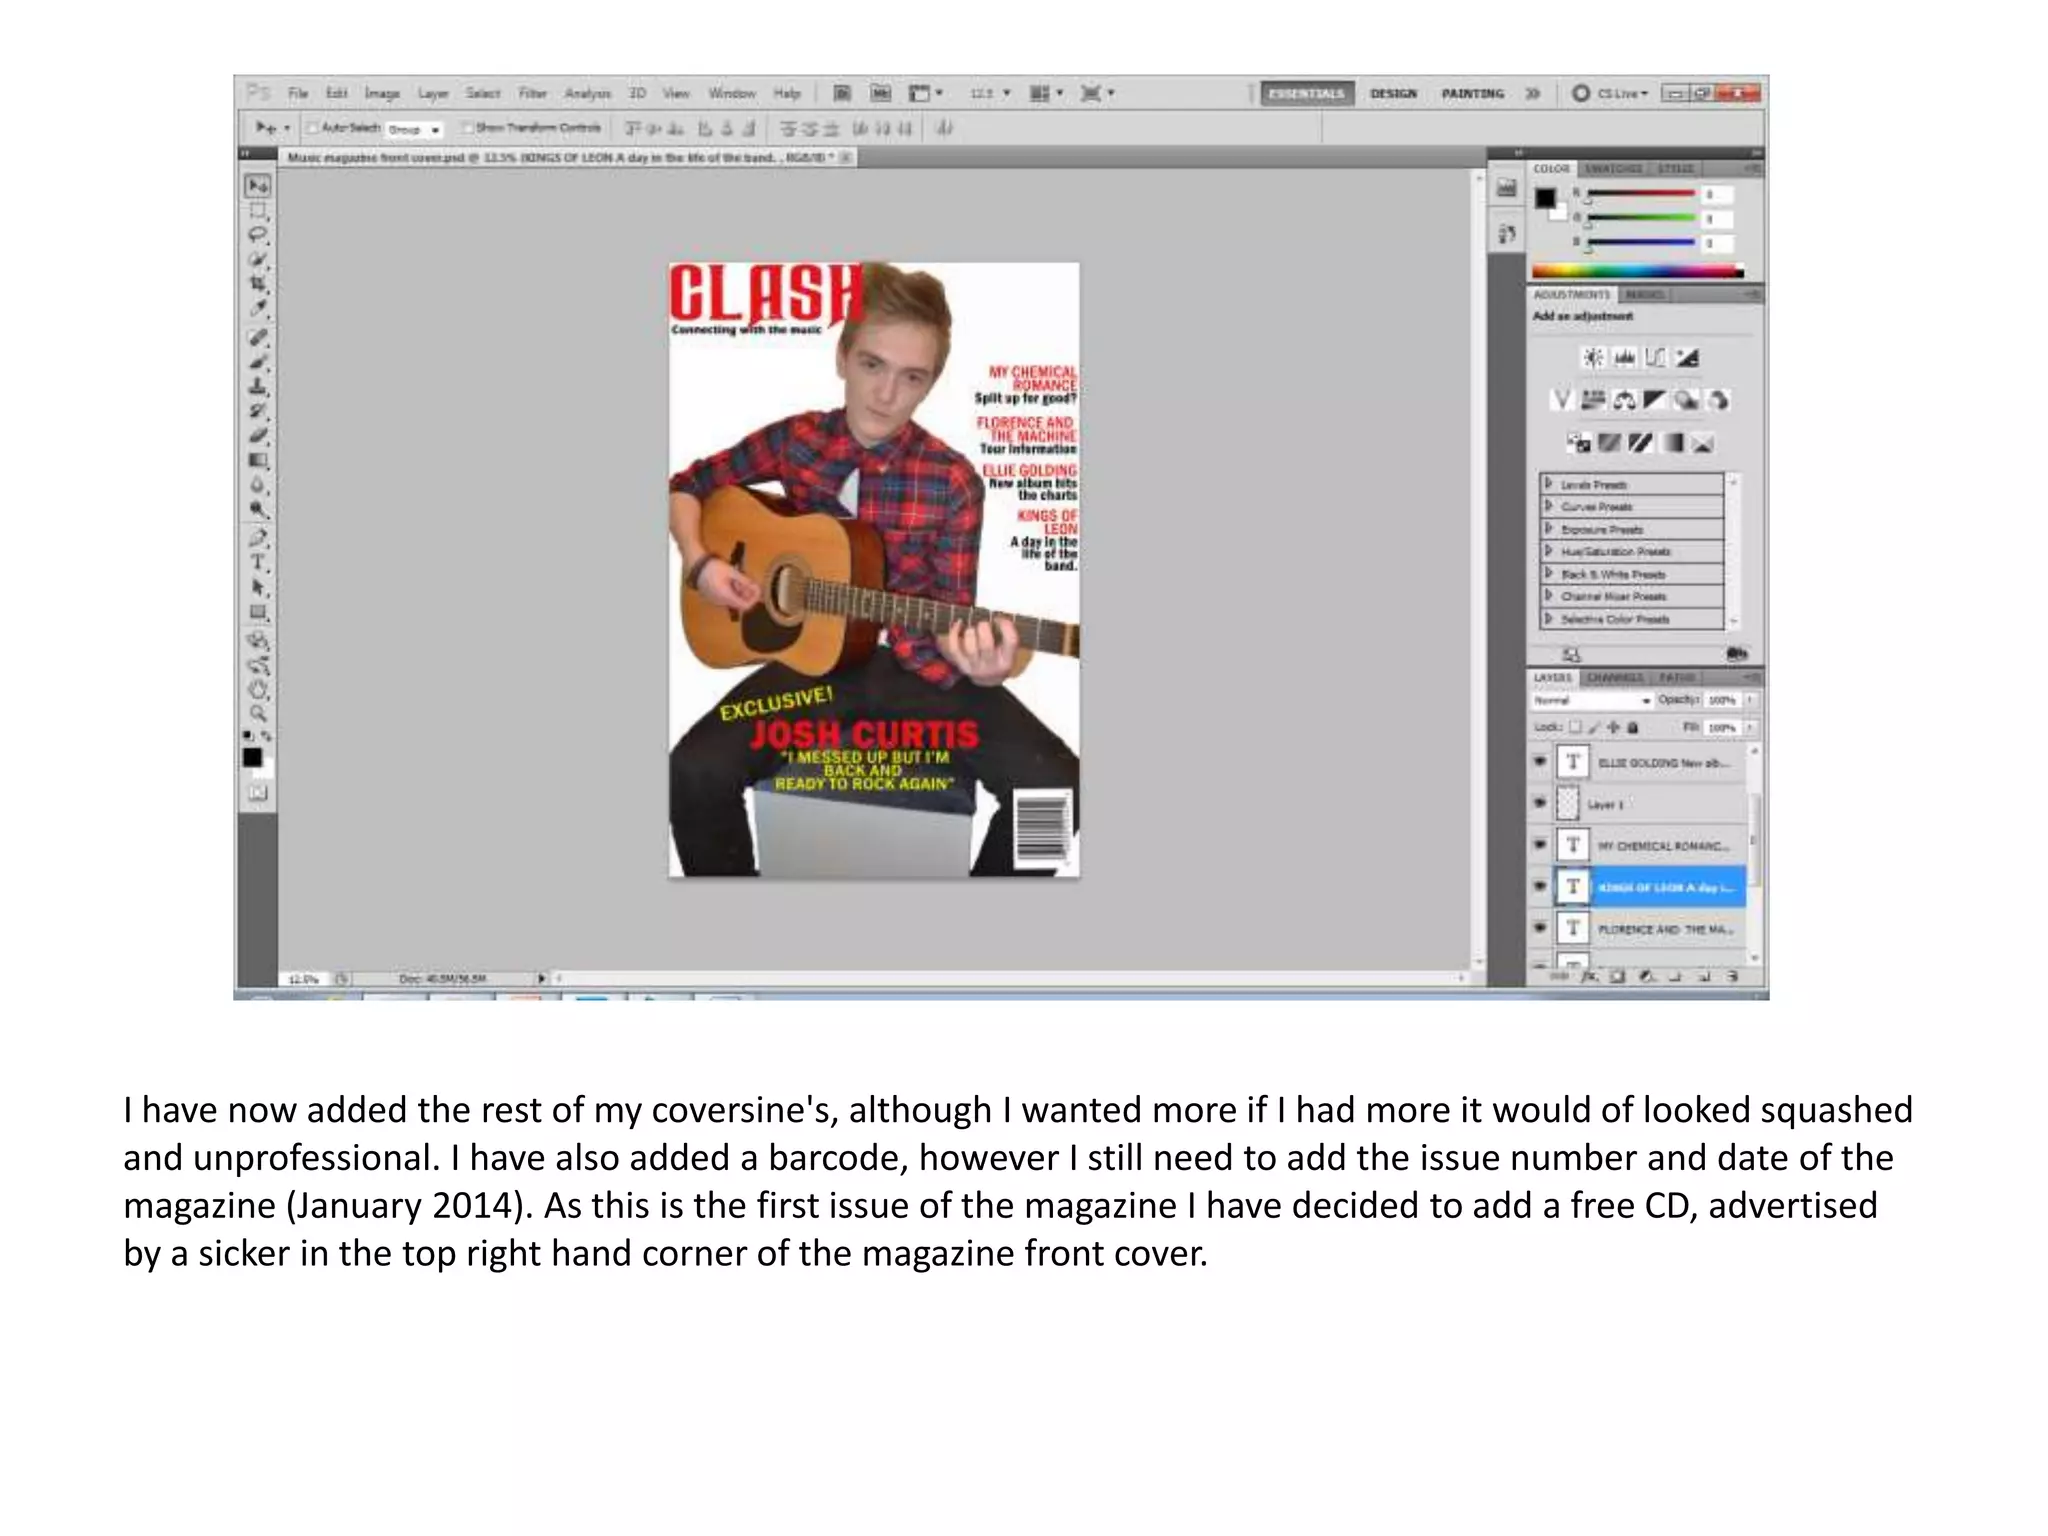Switch to the Channels tab

click(x=1615, y=678)
